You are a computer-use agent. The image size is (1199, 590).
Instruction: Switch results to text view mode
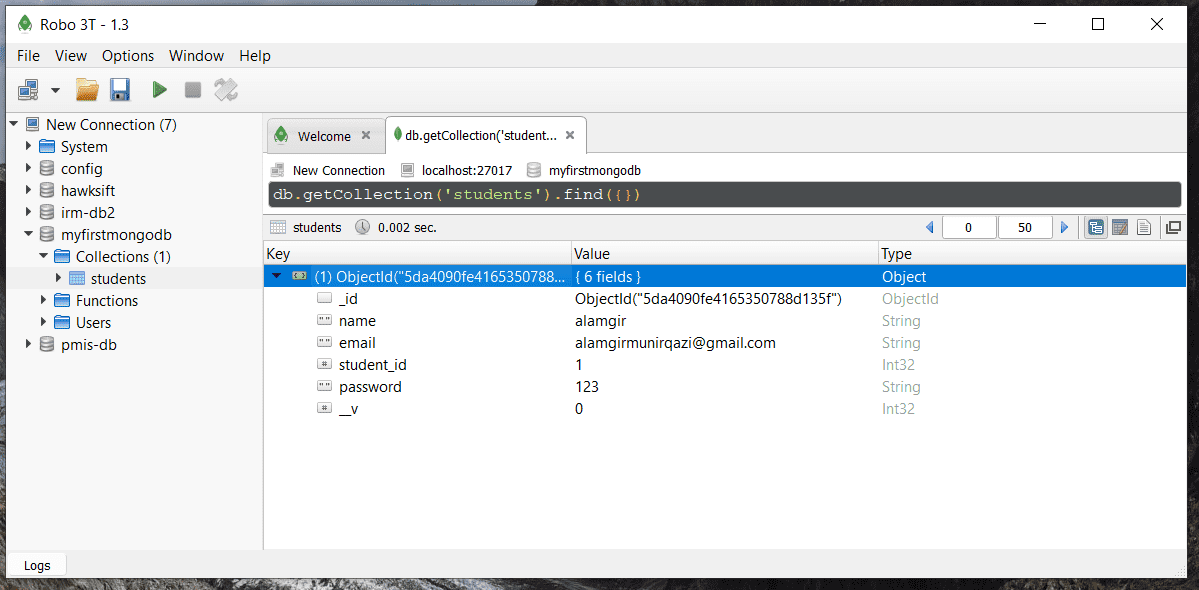[x=1144, y=227]
